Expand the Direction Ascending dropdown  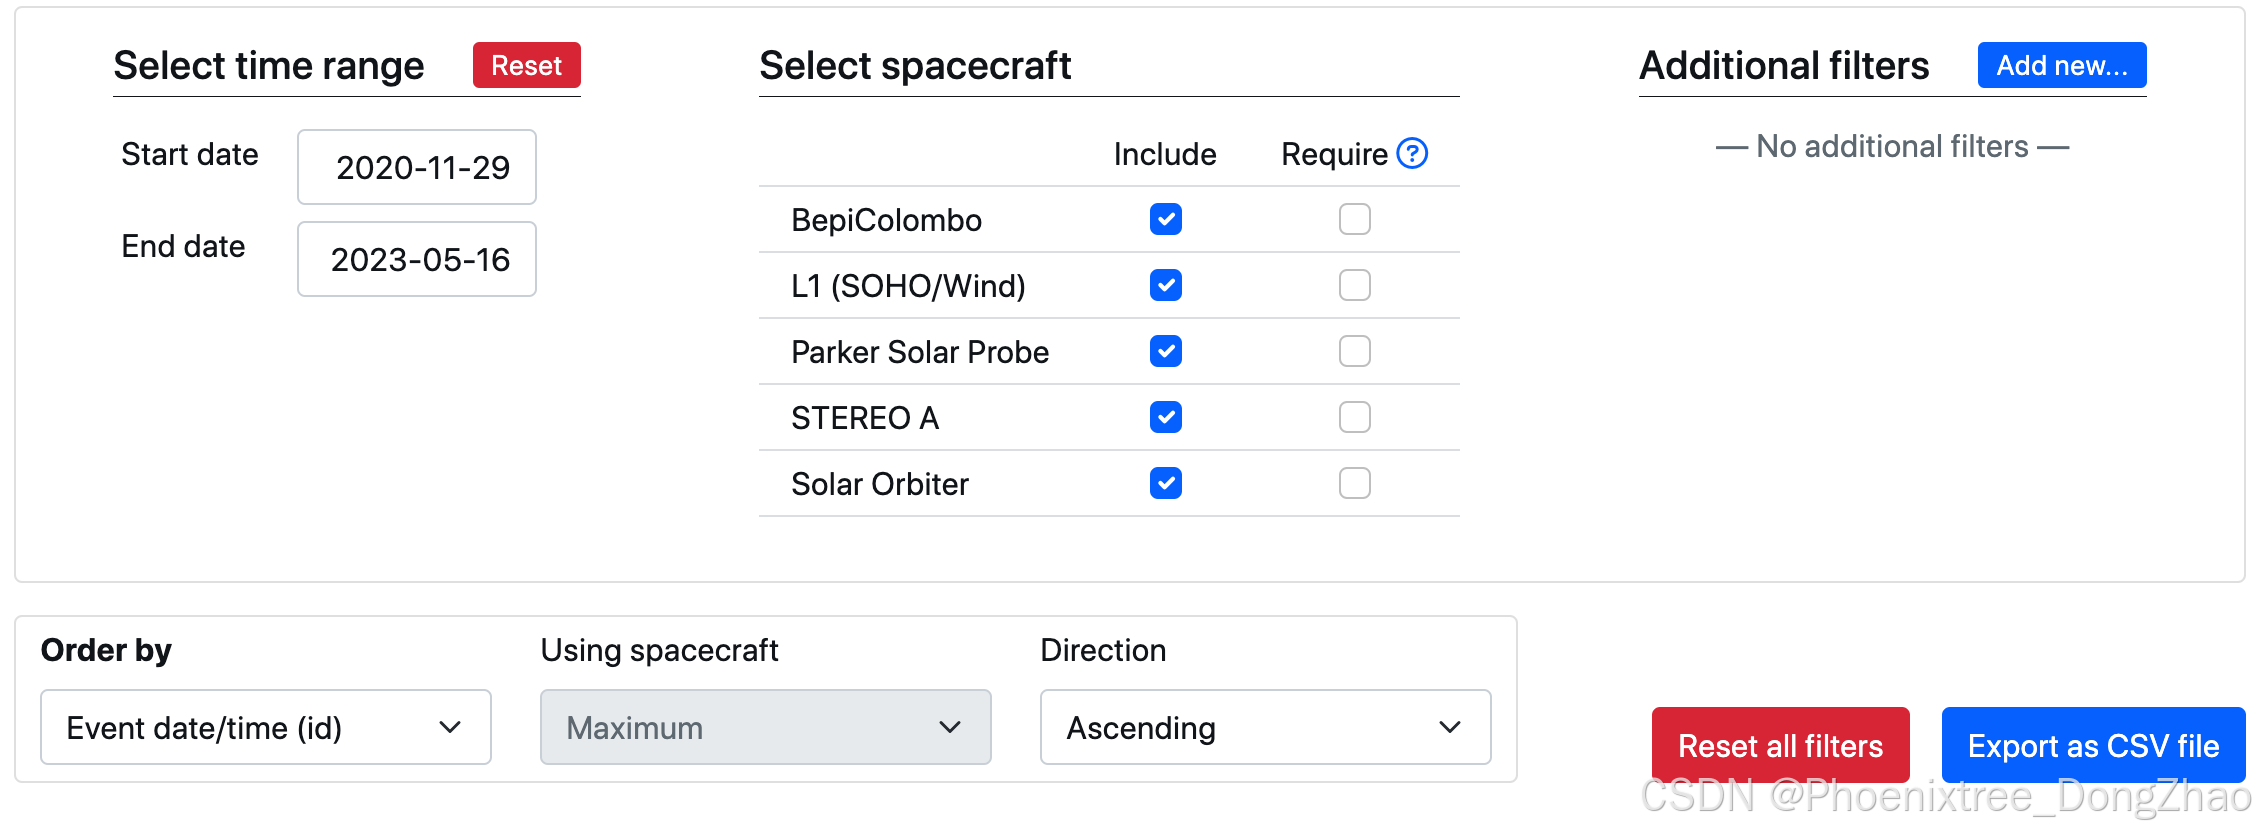(x=1265, y=727)
